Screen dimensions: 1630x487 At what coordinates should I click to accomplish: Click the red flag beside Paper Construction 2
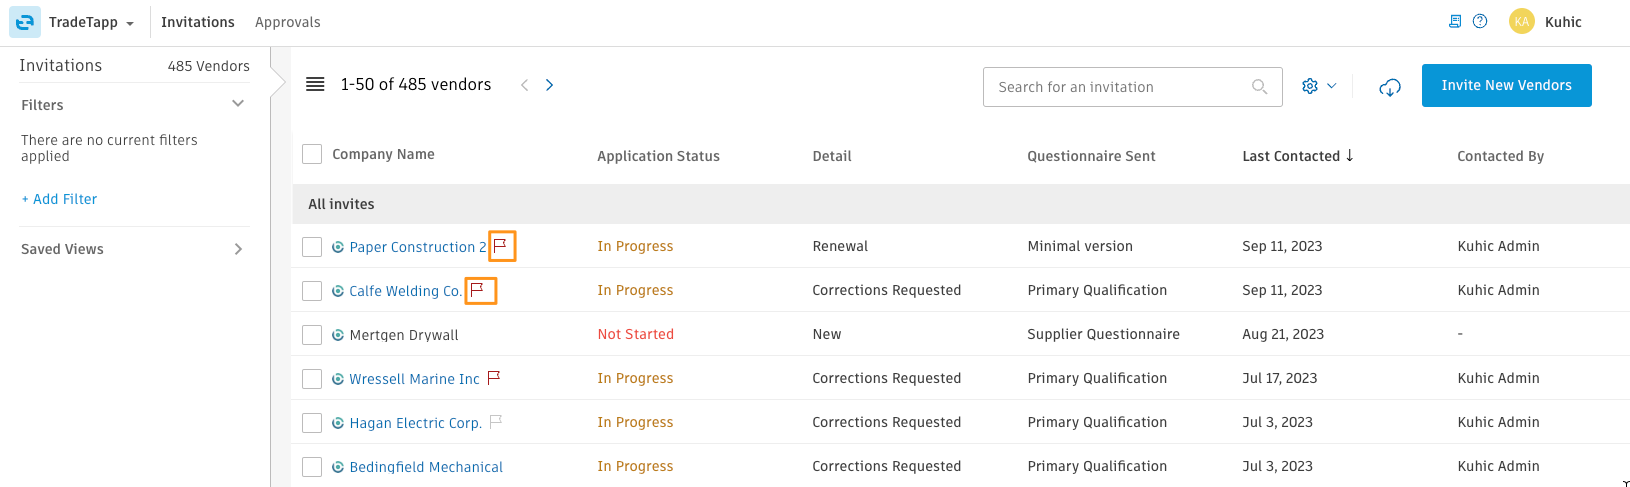click(501, 246)
